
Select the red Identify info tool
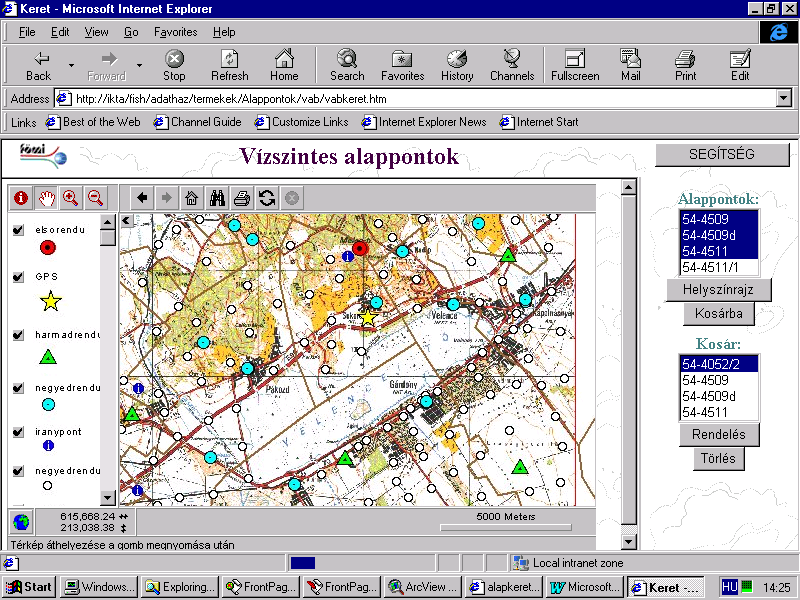20,198
